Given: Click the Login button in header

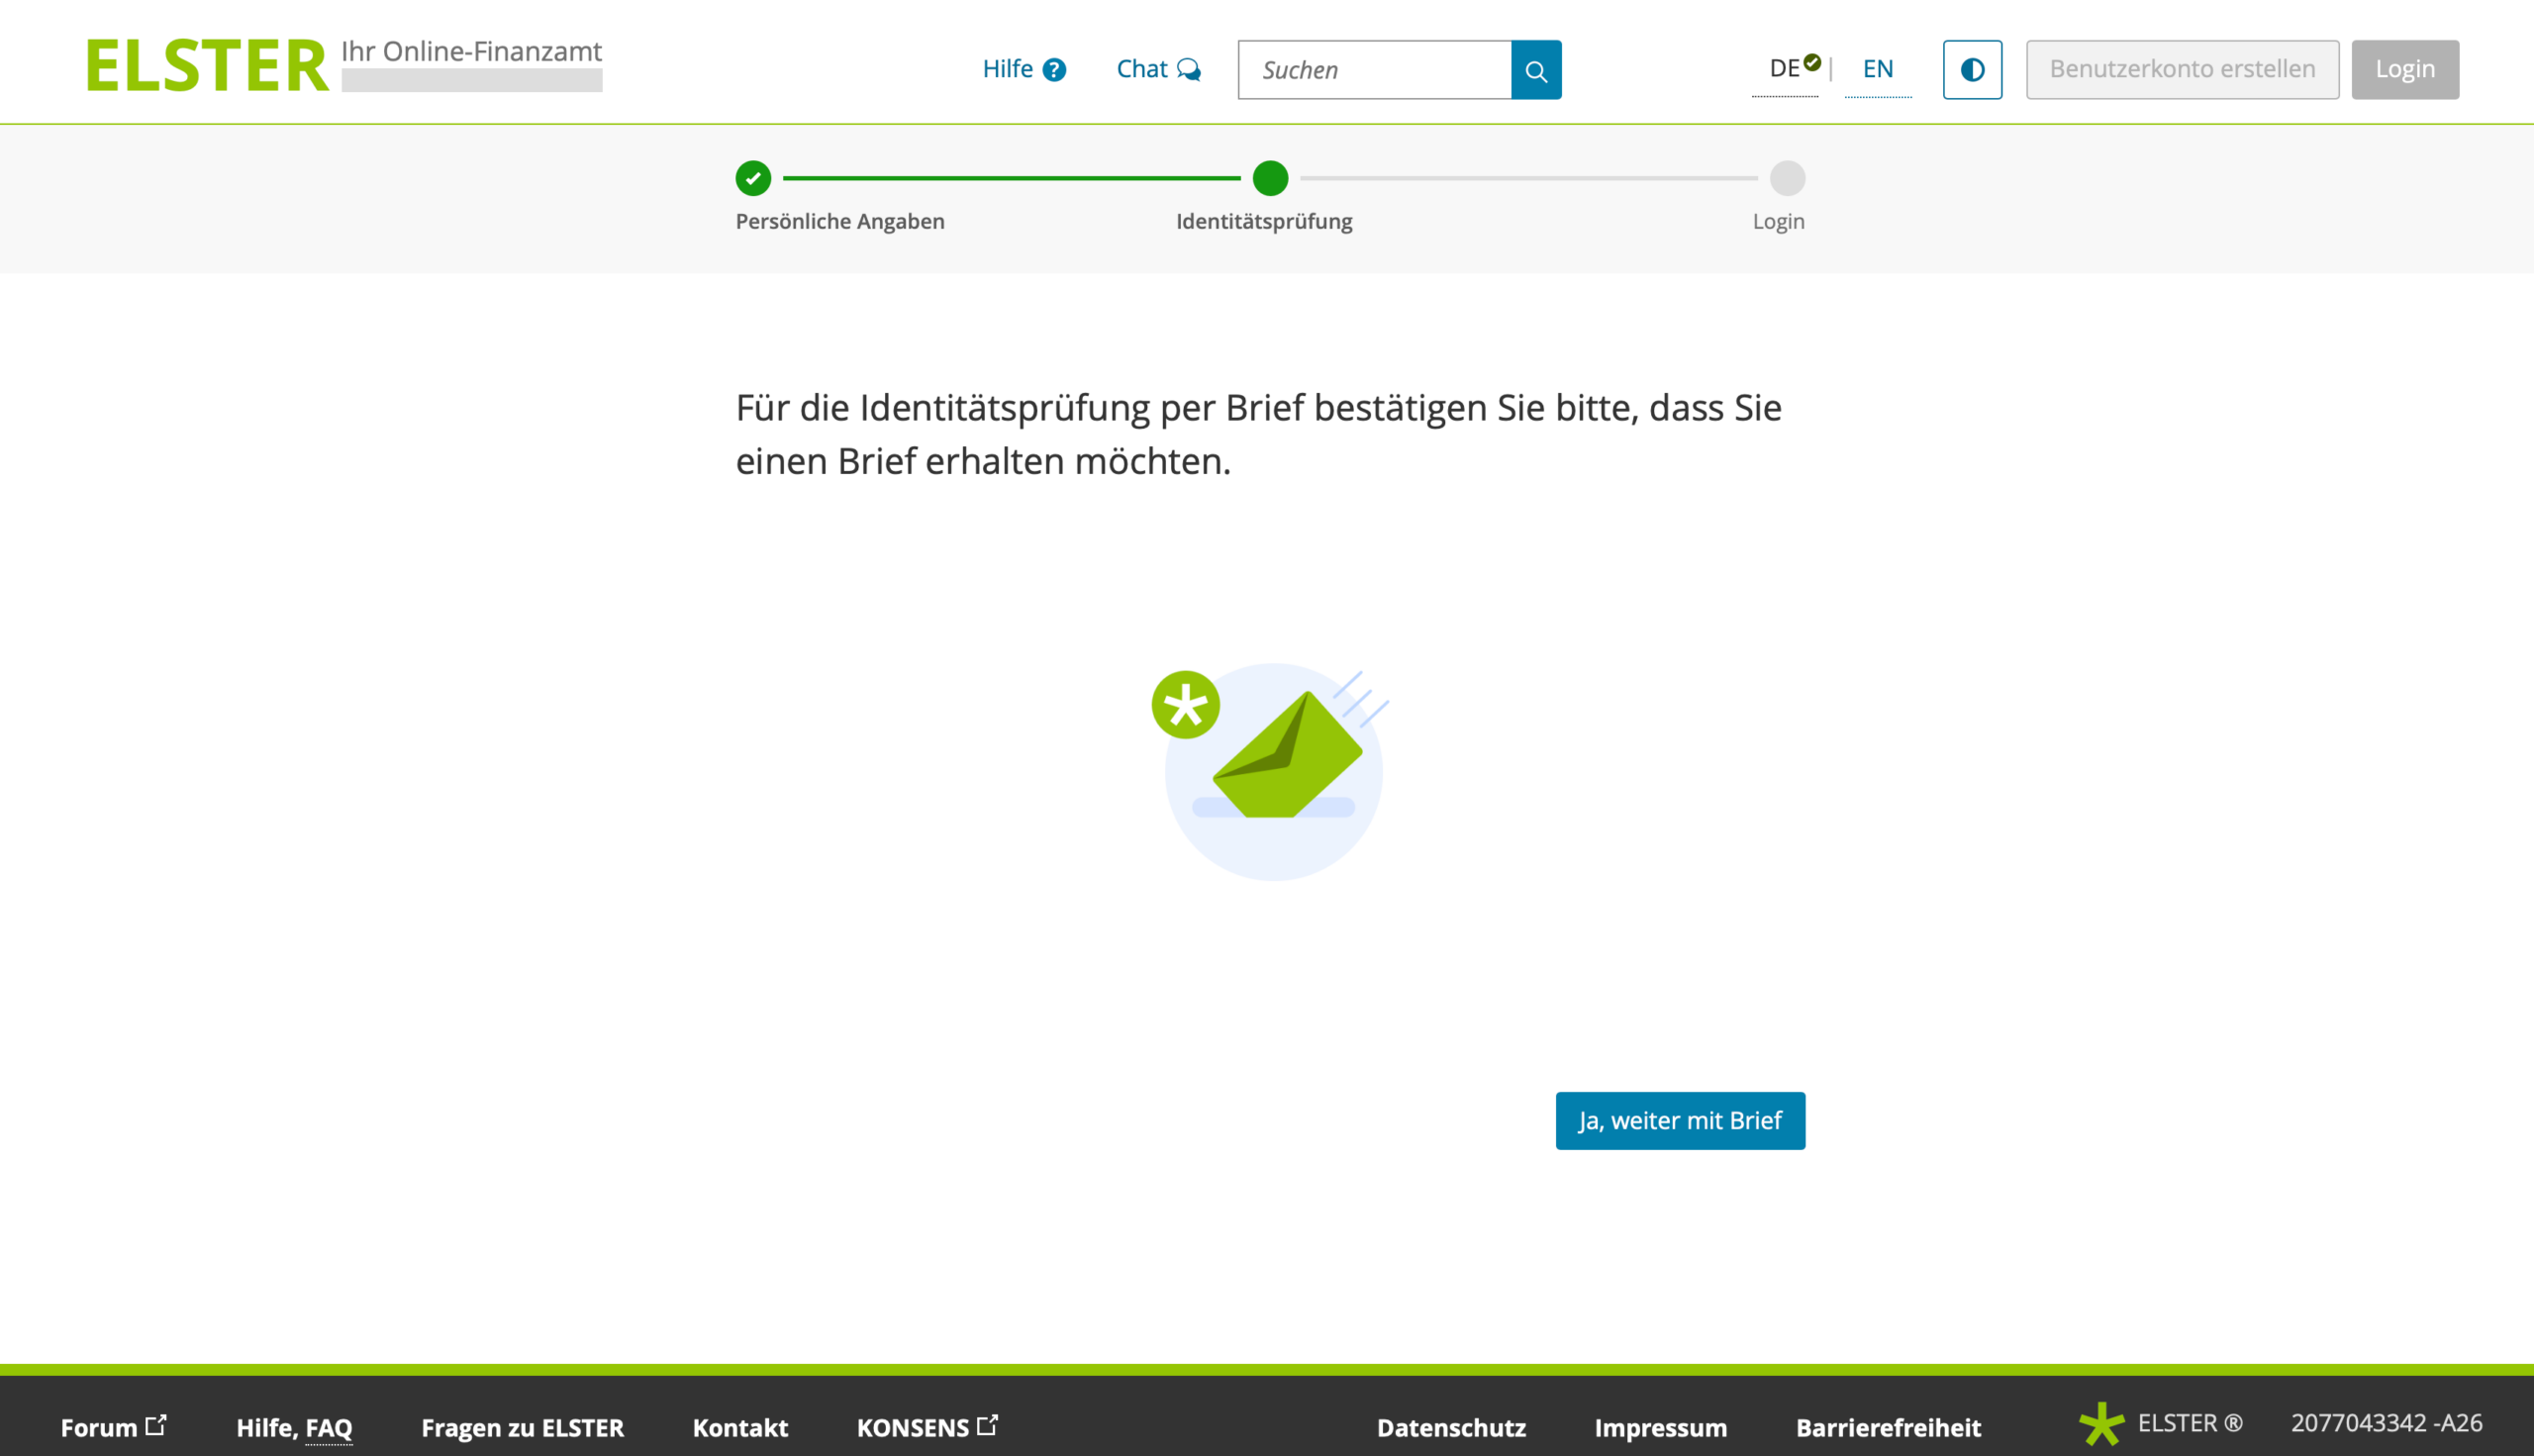Looking at the screenshot, I should (2404, 69).
